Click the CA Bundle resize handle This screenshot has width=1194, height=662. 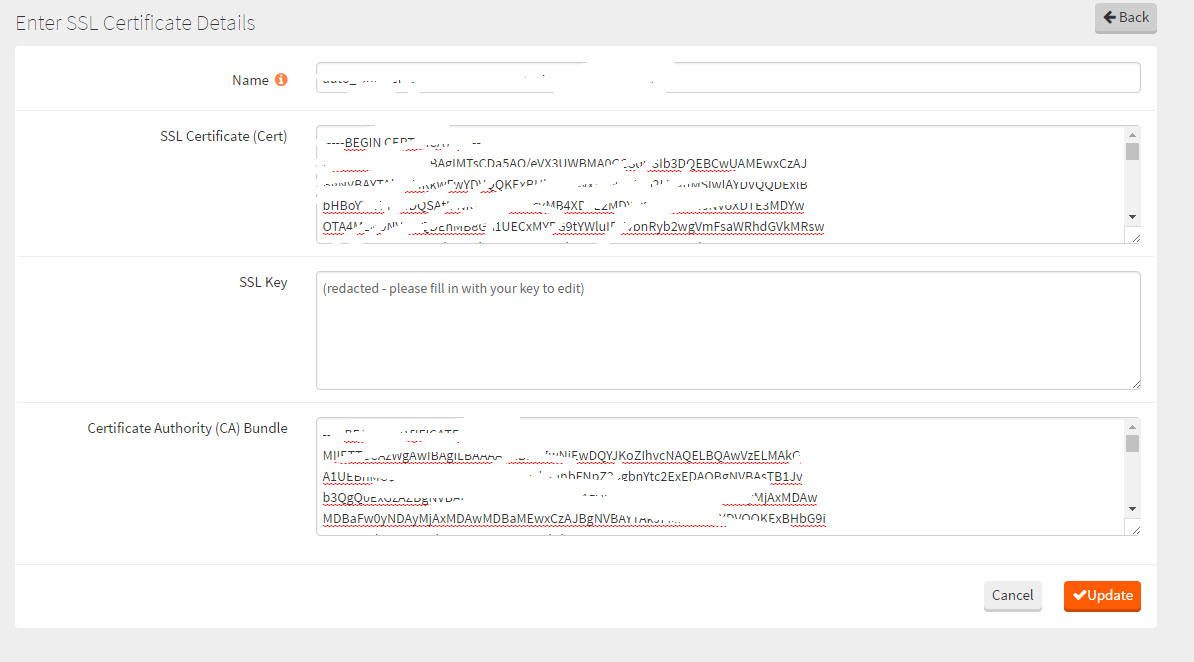[x=1135, y=529]
